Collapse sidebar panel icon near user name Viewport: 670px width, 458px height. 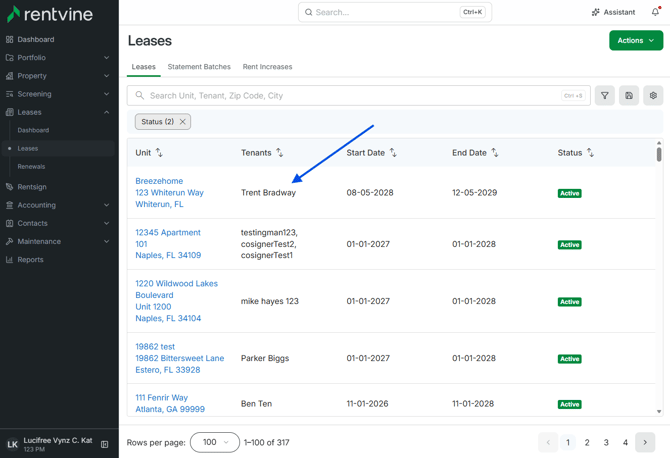click(x=104, y=444)
